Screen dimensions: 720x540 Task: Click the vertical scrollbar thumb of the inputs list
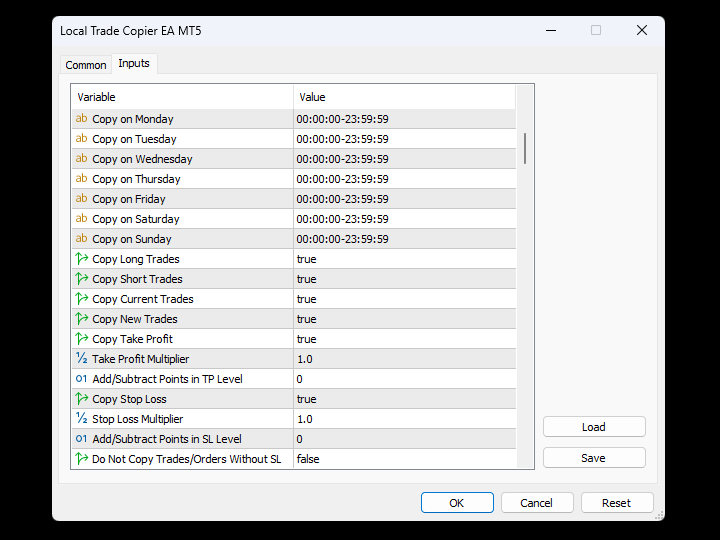525,149
